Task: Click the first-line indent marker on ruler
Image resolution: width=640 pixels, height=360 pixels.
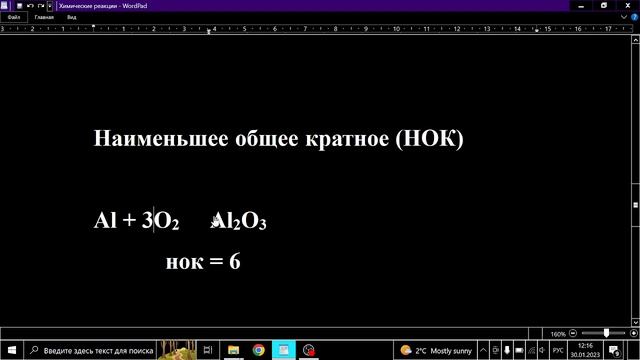Action: (93, 27)
